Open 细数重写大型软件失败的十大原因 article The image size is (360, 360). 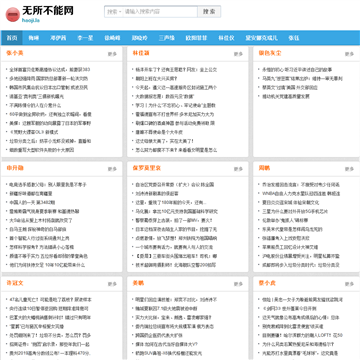click(42, 150)
